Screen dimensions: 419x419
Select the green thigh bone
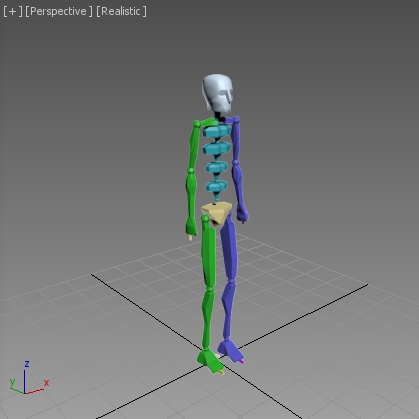[x=209, y=253]
